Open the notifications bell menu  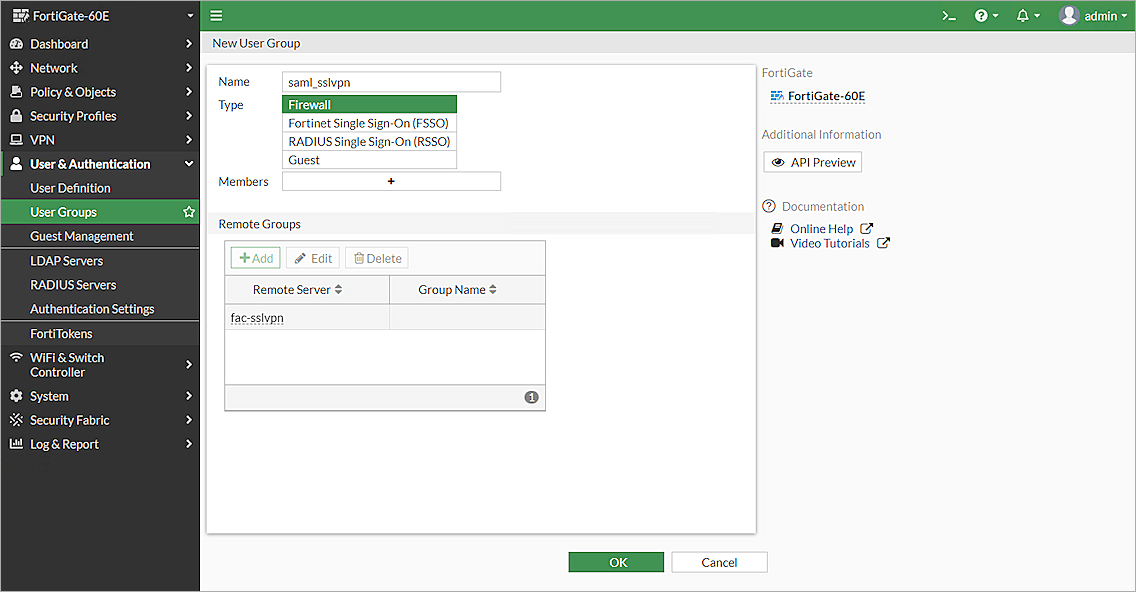1027,16
